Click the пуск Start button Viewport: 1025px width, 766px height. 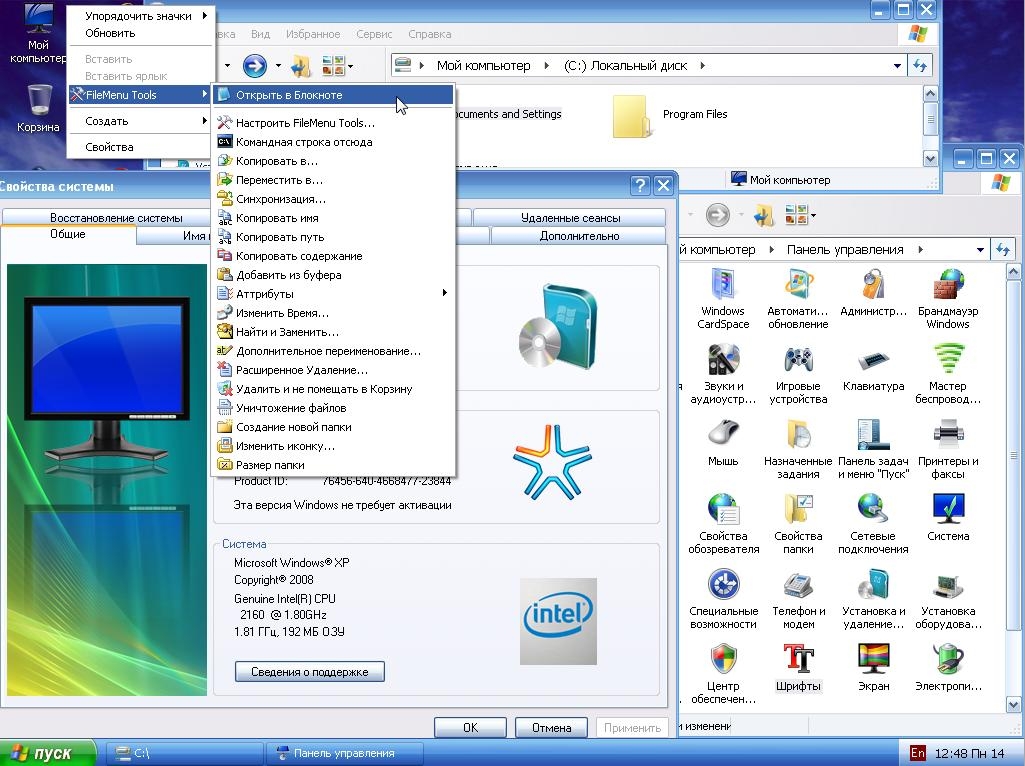(x=47, y=753)
